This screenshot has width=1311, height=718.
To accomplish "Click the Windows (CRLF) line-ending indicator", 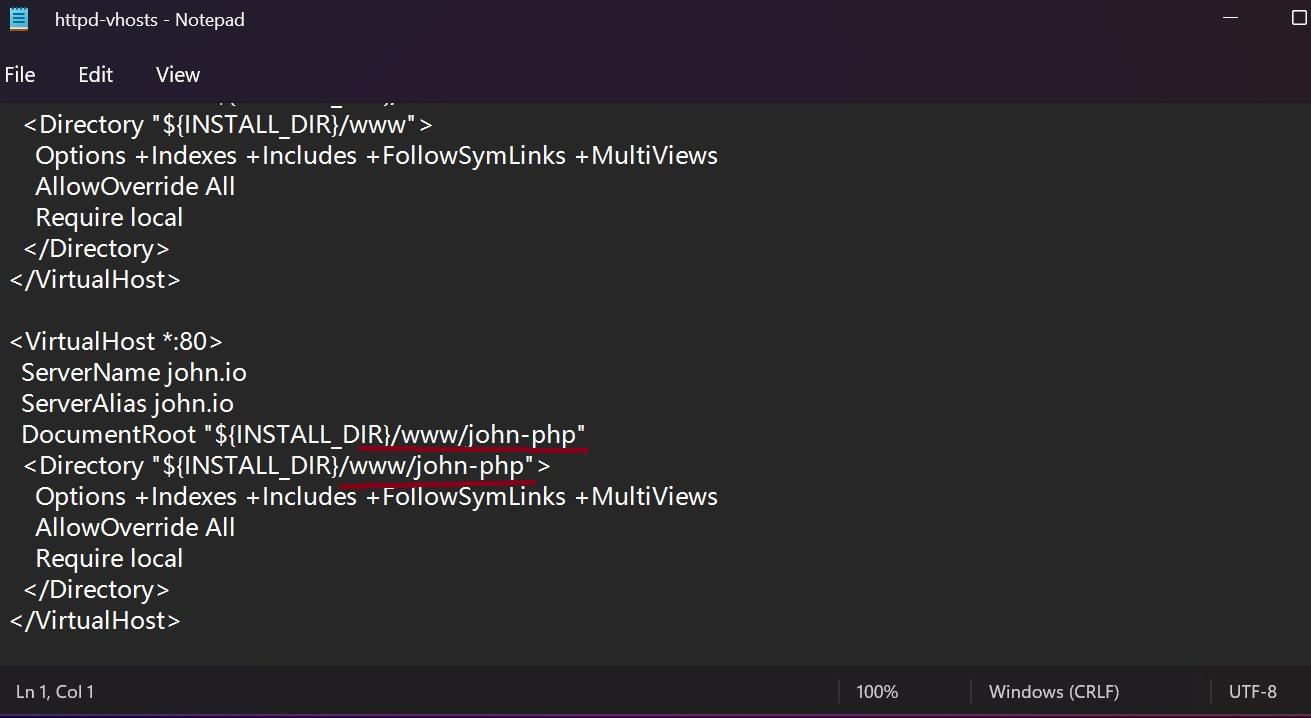I will [x=1054, y=691].
